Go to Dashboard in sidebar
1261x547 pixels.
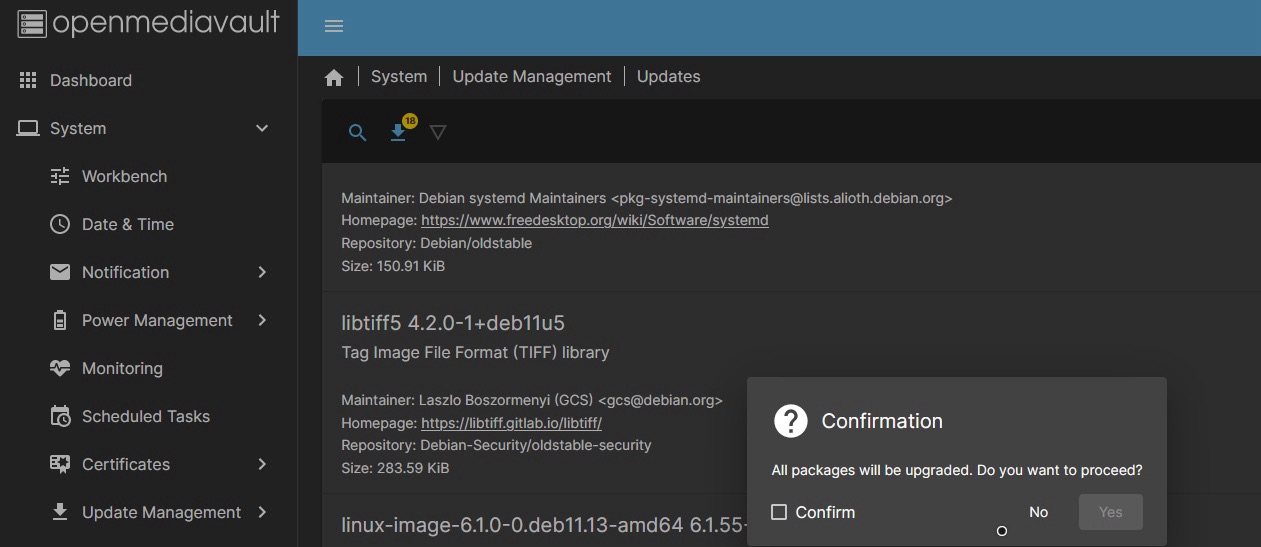click(90, 80)
